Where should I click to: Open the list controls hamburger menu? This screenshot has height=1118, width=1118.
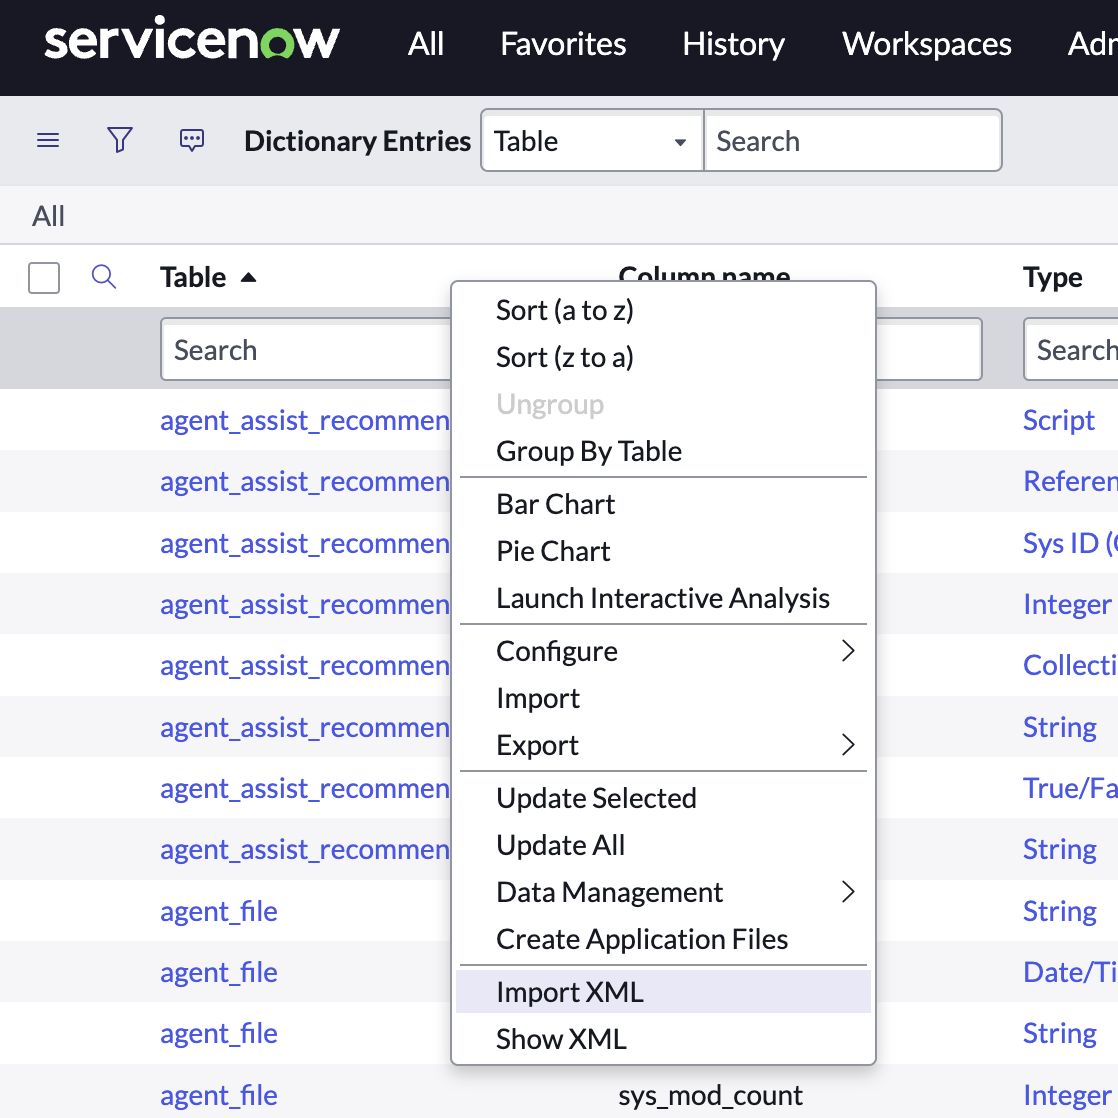pyautogui.click(x=48, y=140)
